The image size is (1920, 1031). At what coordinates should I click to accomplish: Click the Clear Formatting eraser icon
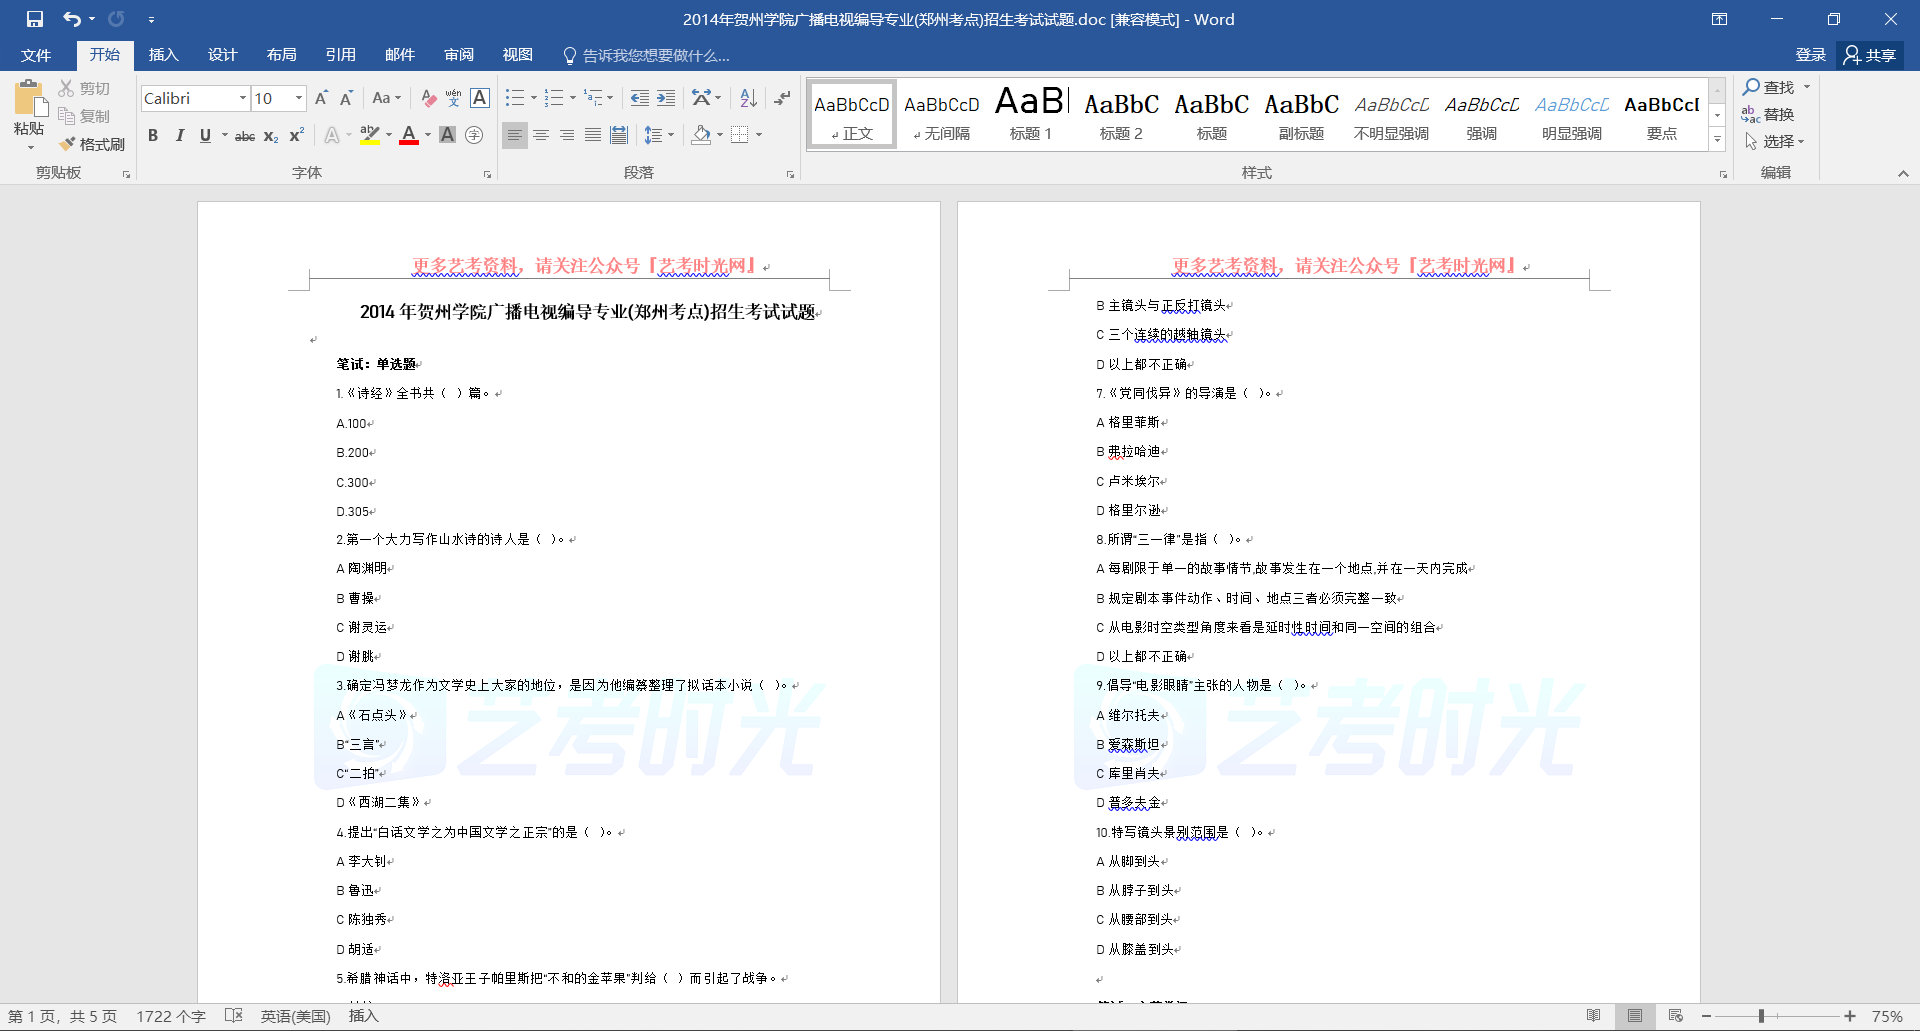(x=428, y=98)
